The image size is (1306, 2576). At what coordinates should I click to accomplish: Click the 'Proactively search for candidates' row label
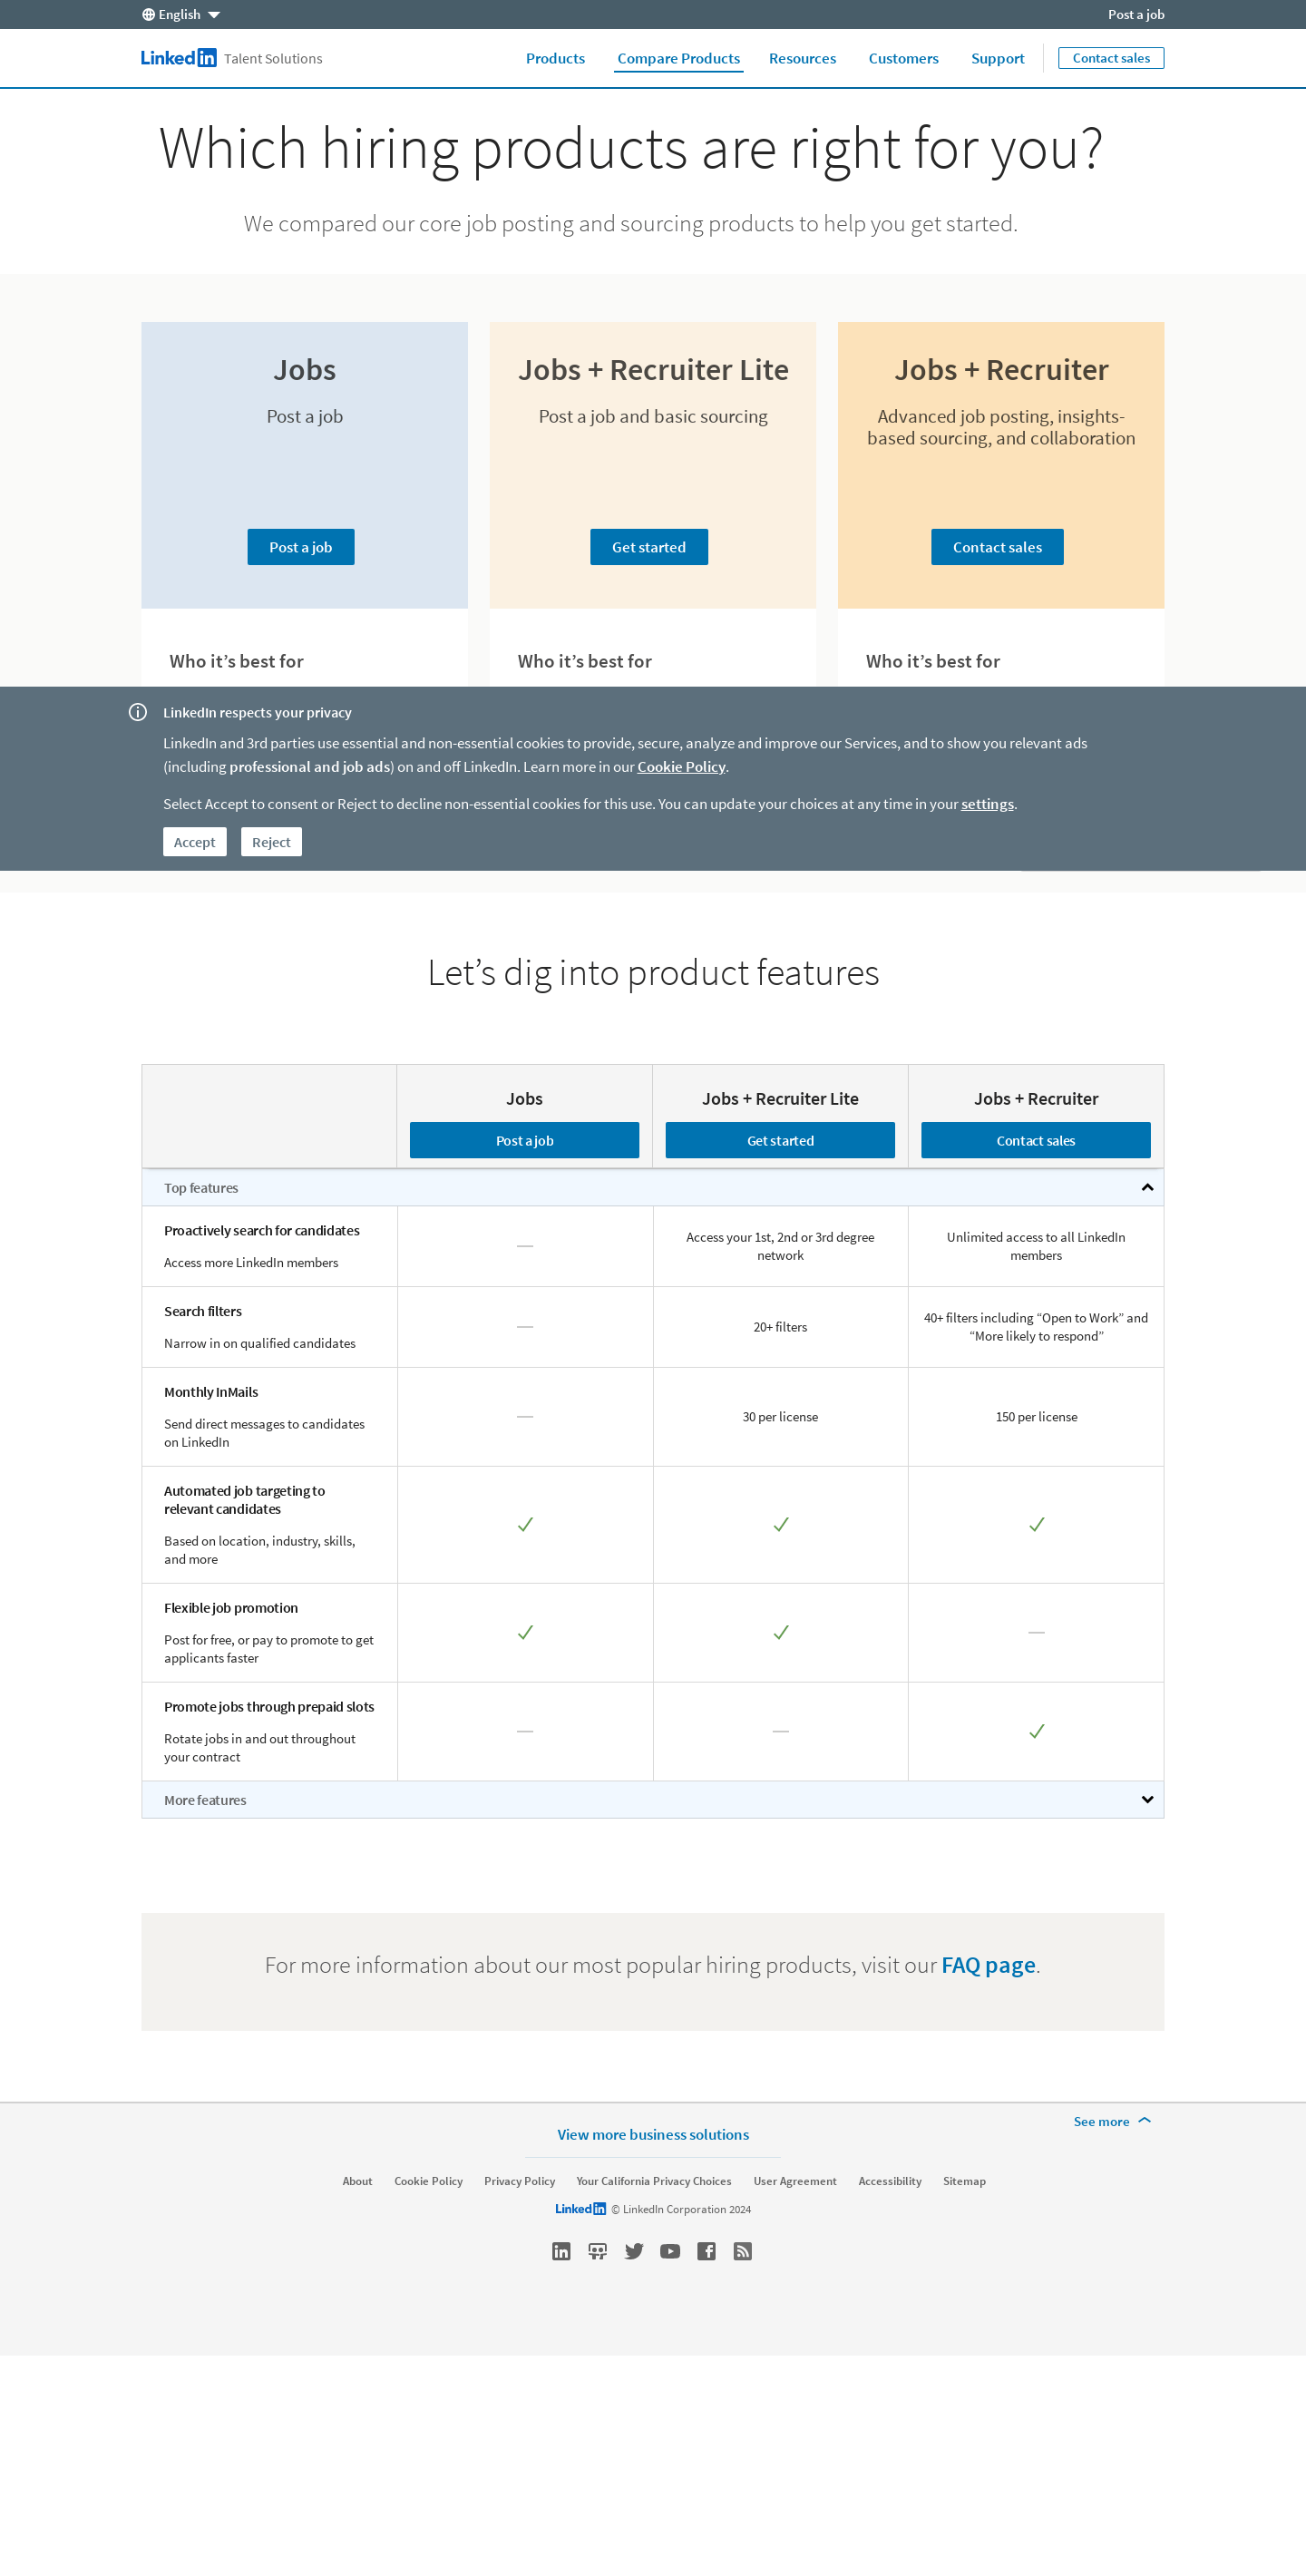click(262, 1230)
